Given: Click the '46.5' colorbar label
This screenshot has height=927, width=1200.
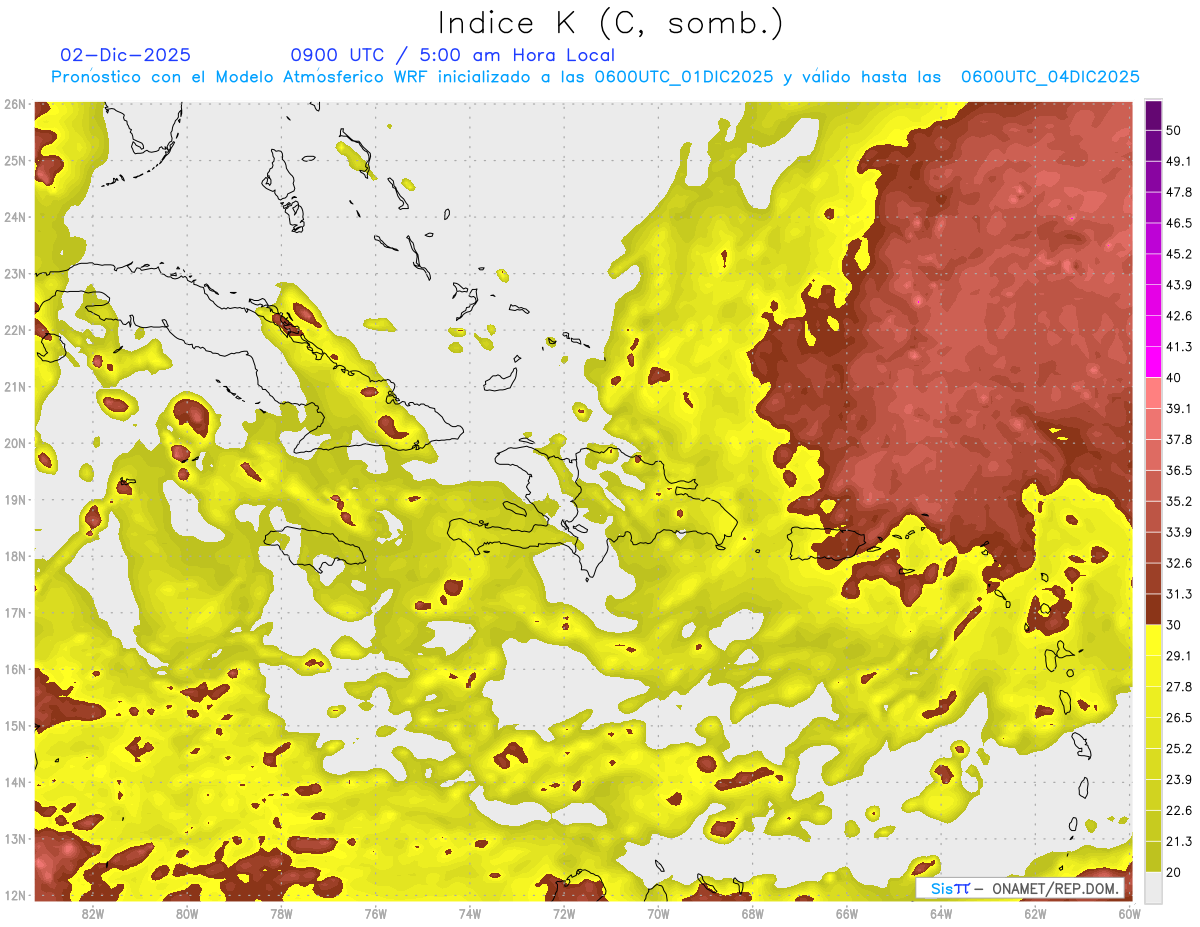Looking at the screenshot, I should click(x=1178, y=223).
